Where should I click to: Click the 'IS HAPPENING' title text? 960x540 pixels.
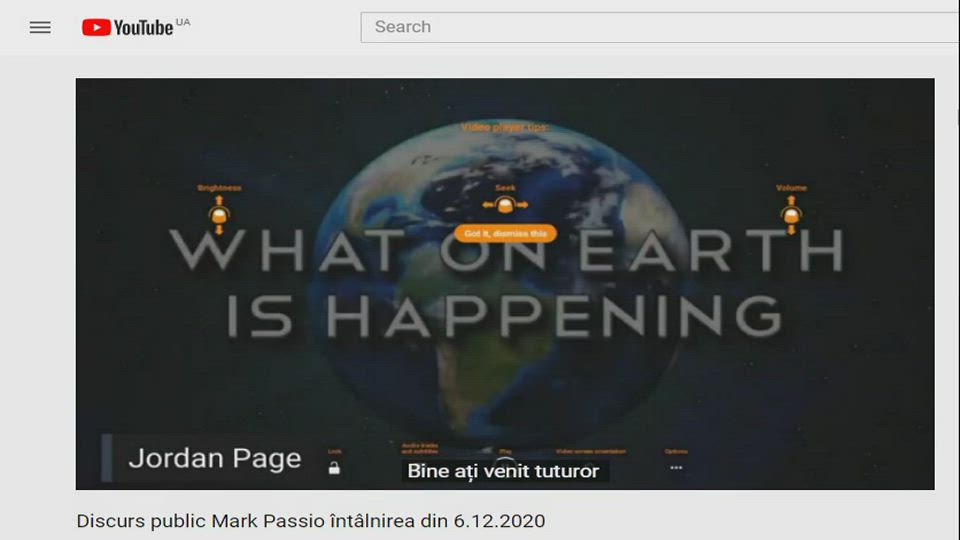coord(505,316)
